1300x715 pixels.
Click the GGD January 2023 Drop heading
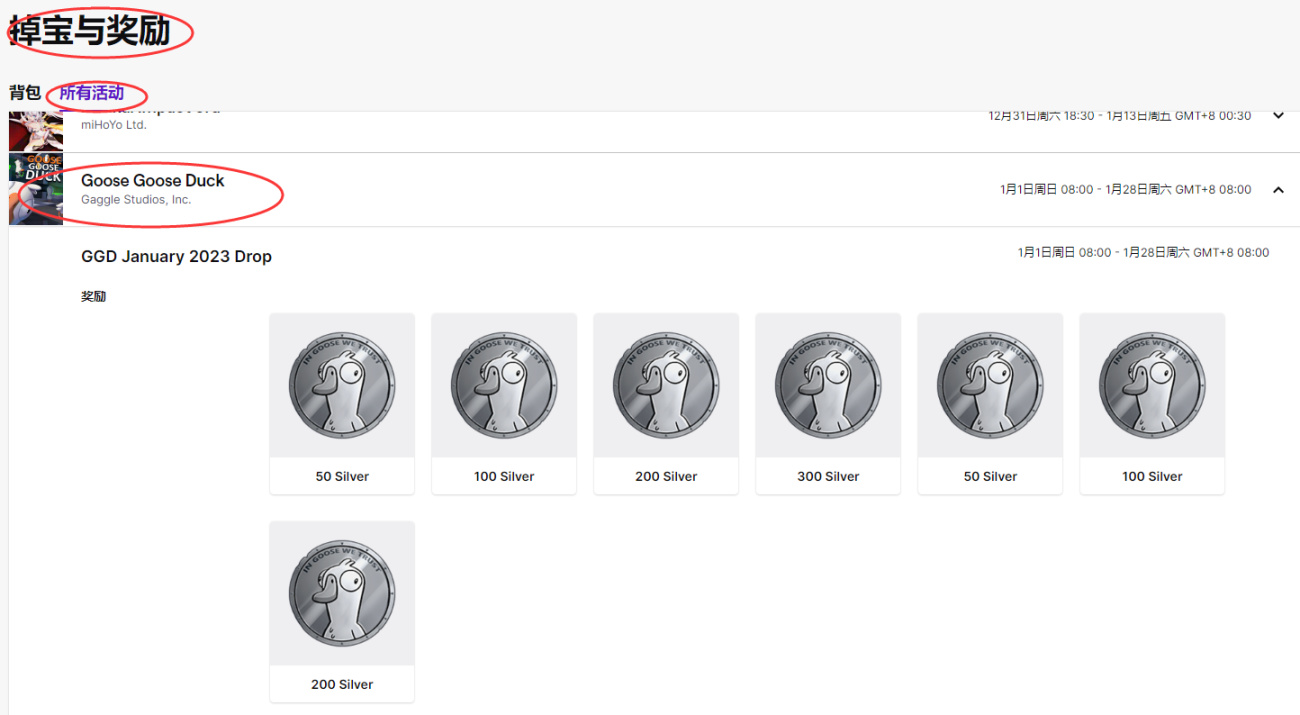pyautogui.click(x=176, y=257)
